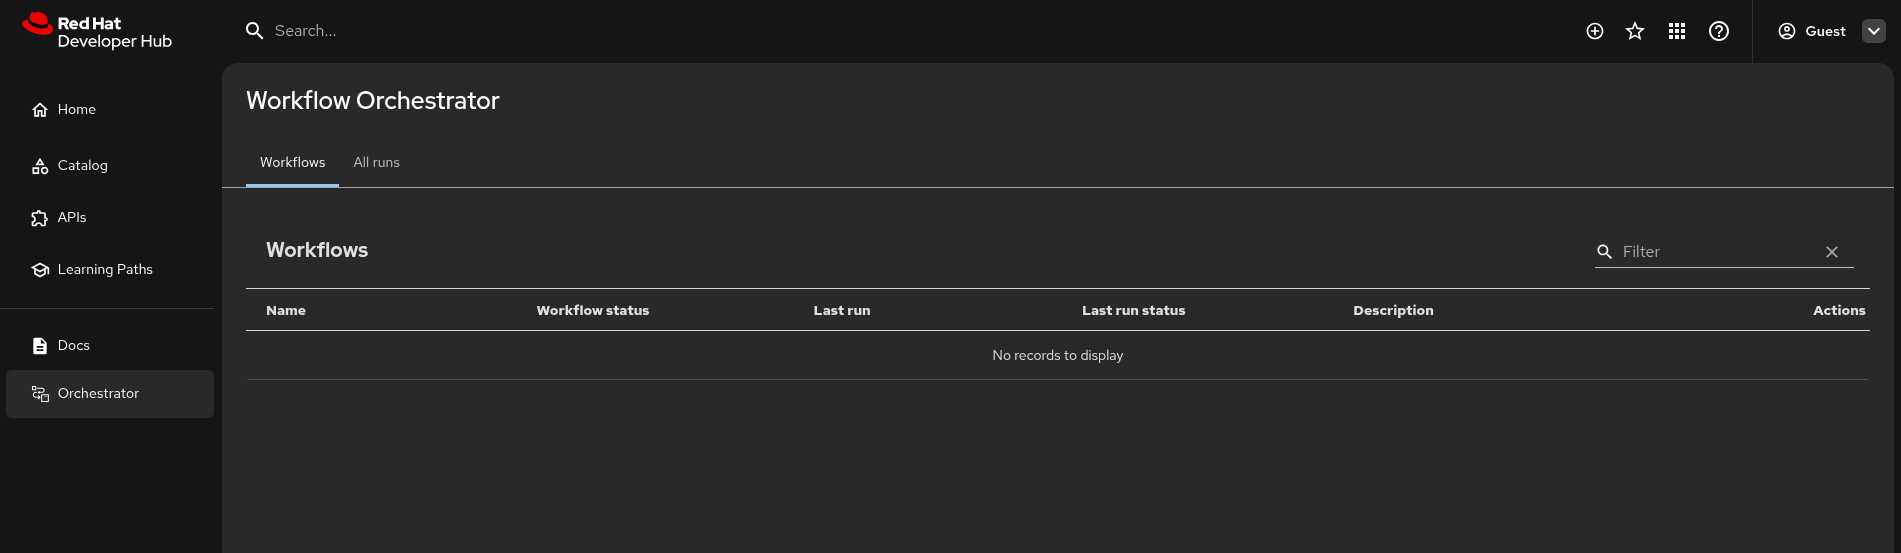The width and height of the screenshot is (1901, 553).
Task: Go to Home in sidebar
Action: point(76,109)
